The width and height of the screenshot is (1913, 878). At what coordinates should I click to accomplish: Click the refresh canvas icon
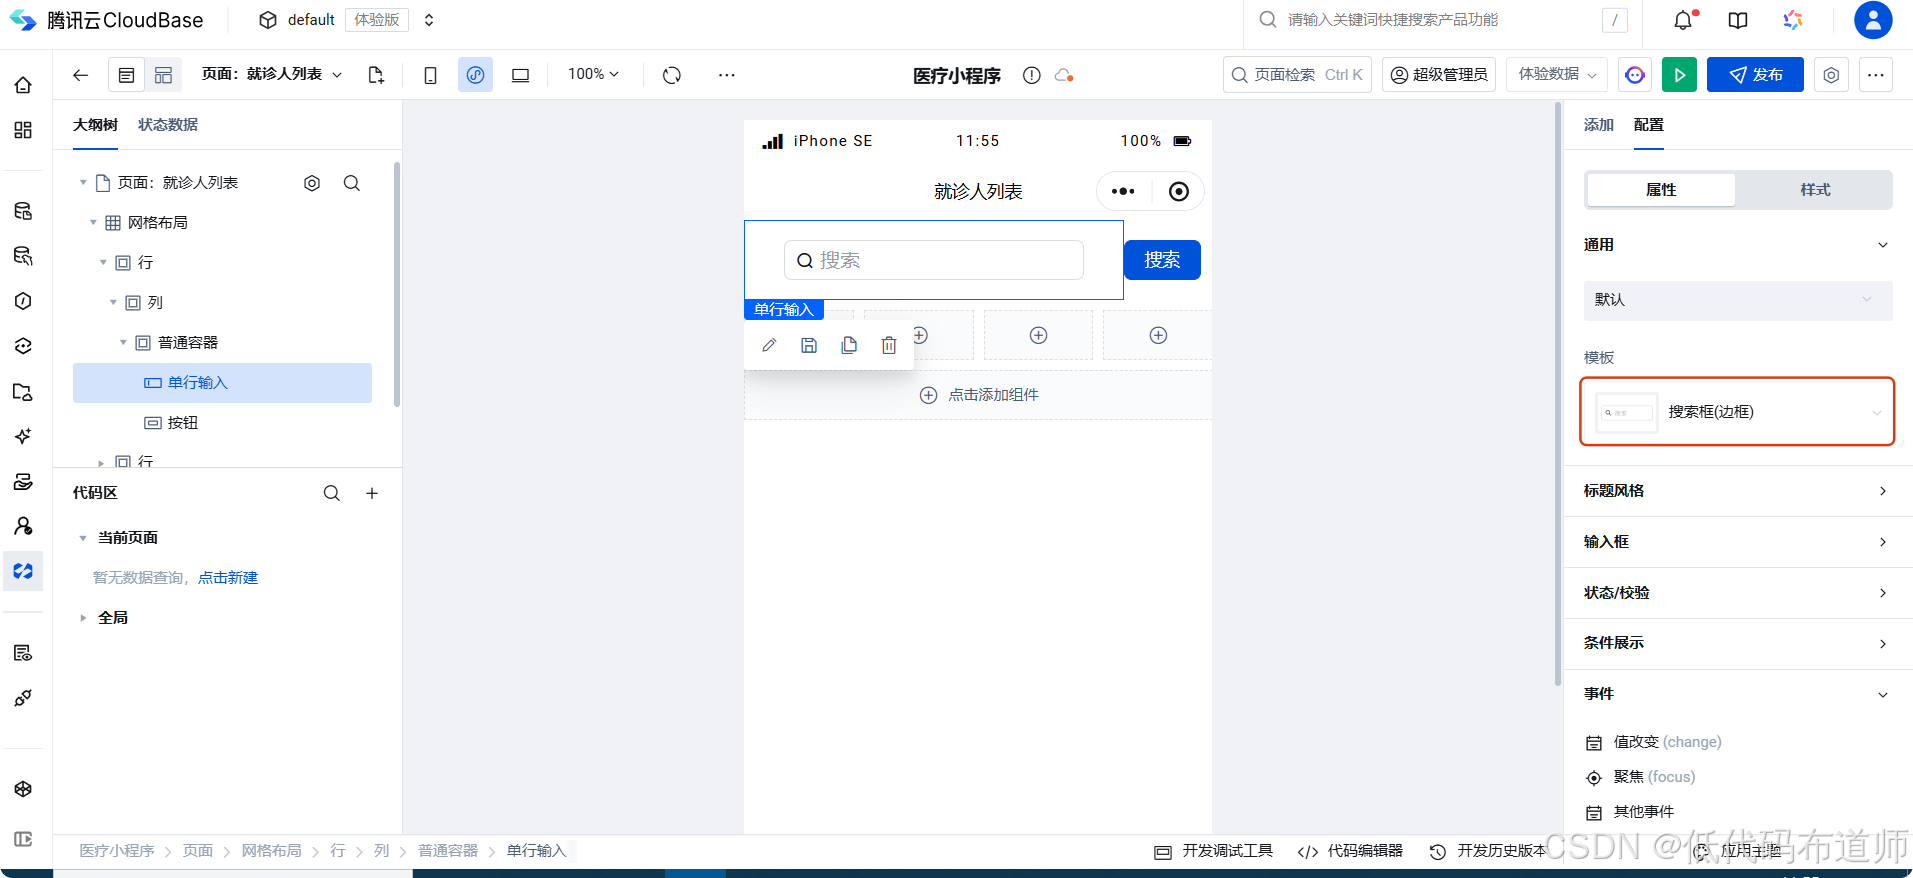point(672,75)
